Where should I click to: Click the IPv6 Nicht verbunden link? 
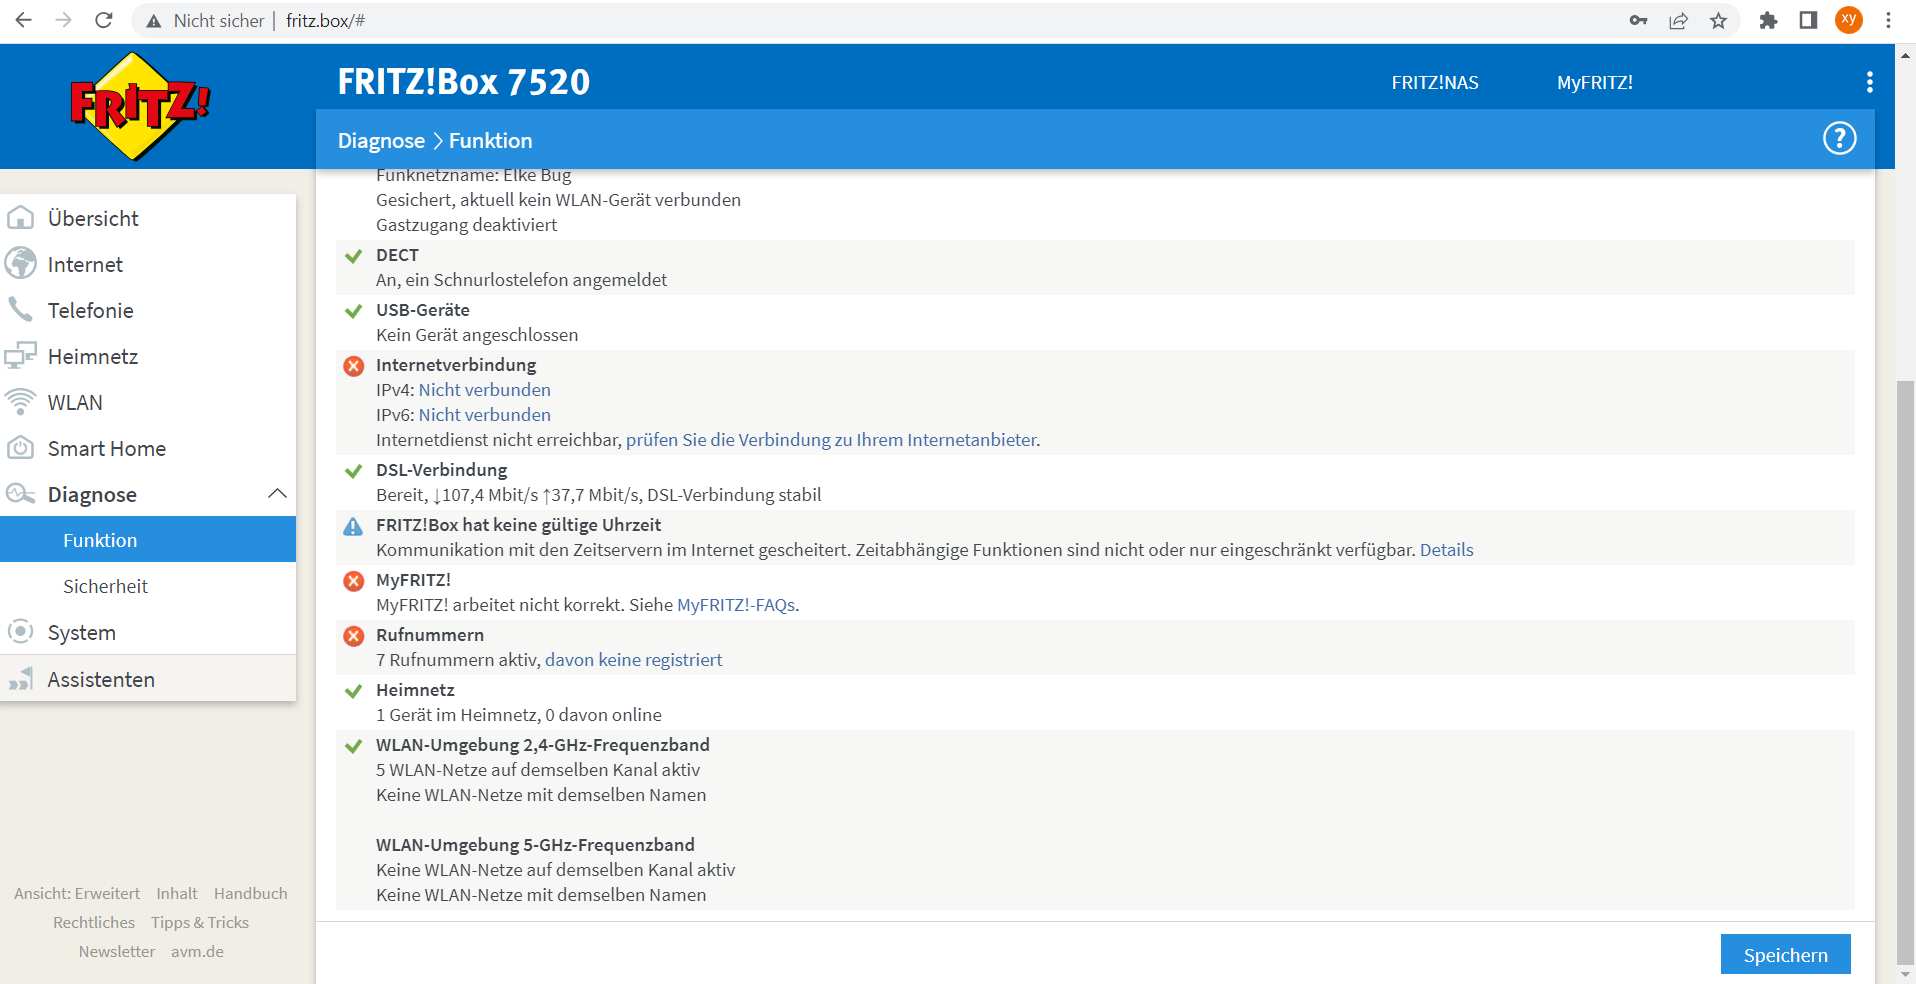pyautogui.click(x=484, y=415)
